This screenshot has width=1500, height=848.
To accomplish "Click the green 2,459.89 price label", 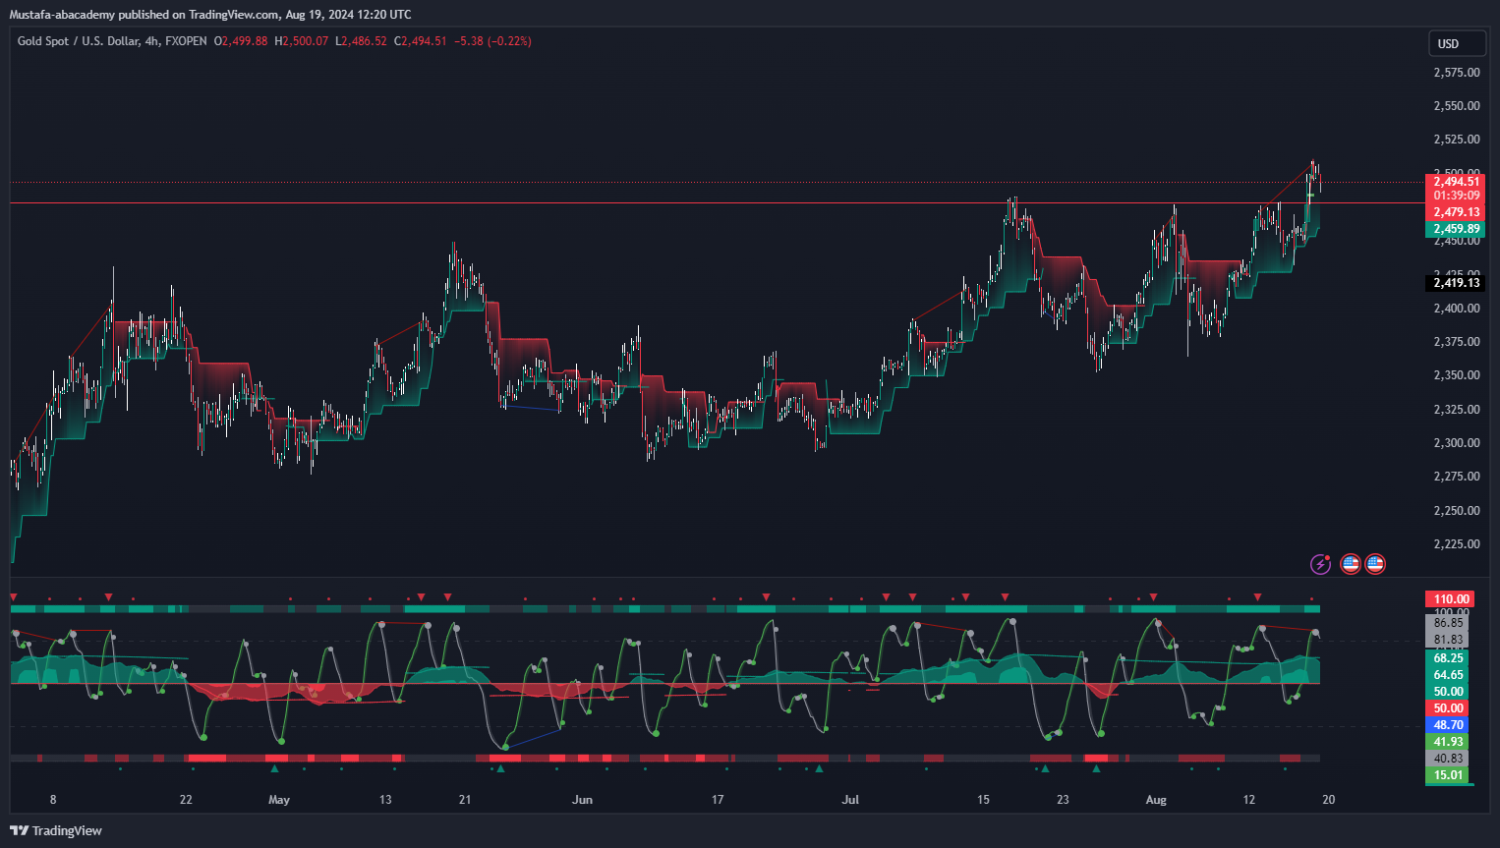I will point(1455,229).
